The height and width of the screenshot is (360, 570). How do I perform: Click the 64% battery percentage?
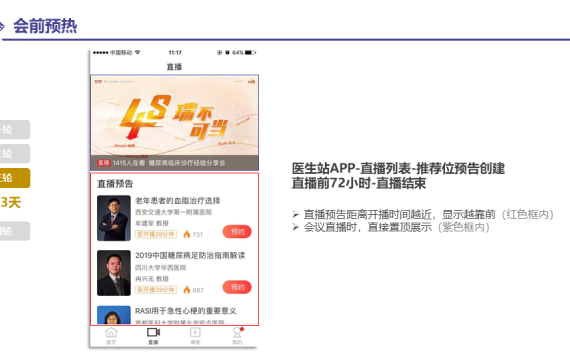tap(238, 53)
